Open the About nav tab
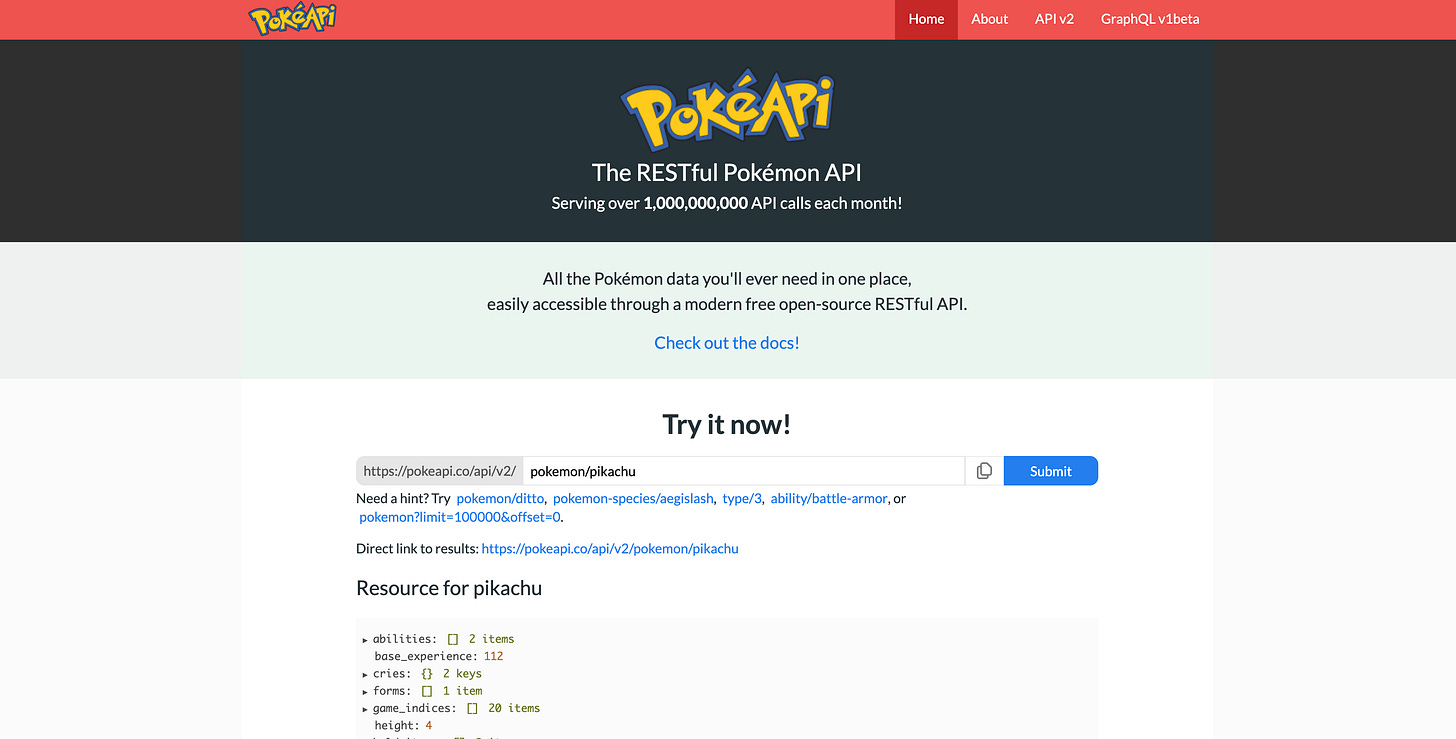The height and width of the screenshot is (739, 1456). pos(989,19)
